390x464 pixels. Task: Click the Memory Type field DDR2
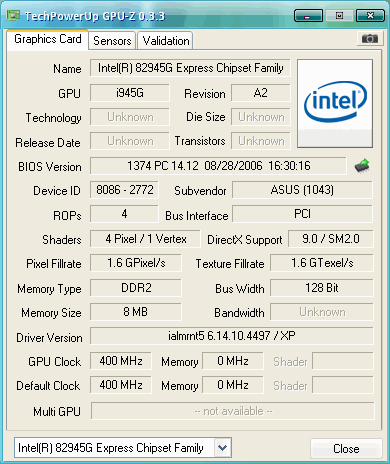(136, 288)
